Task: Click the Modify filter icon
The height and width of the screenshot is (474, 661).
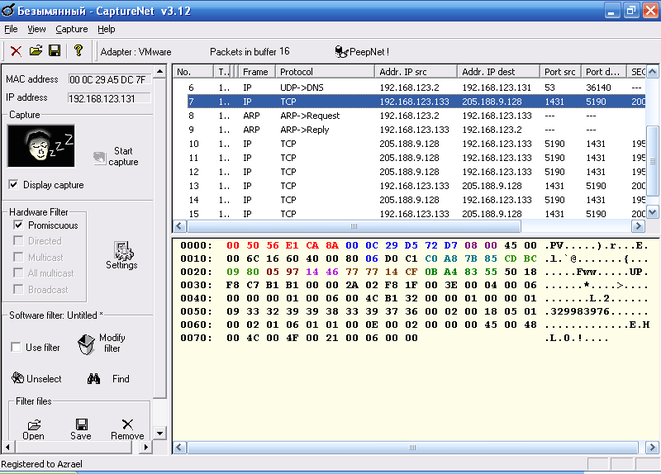Action: [x=89, y=344]
